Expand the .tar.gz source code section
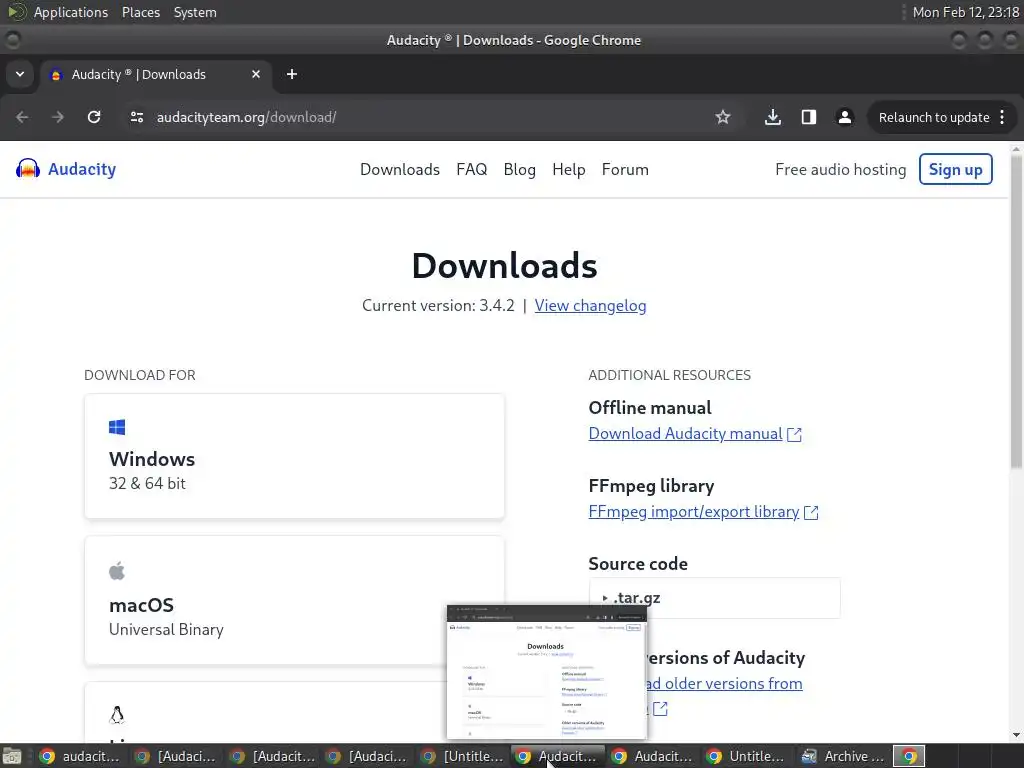 pos(714,598)
